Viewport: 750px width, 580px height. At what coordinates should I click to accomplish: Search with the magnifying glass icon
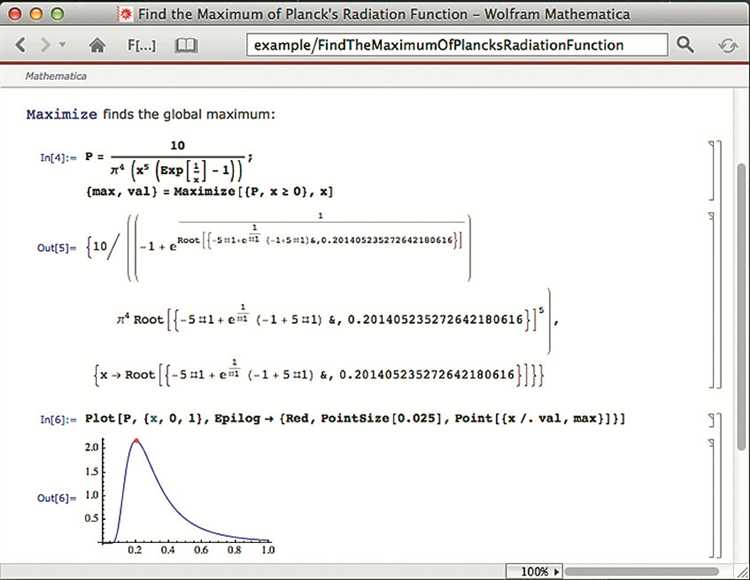pyautogui.click(x=685, y=45)
